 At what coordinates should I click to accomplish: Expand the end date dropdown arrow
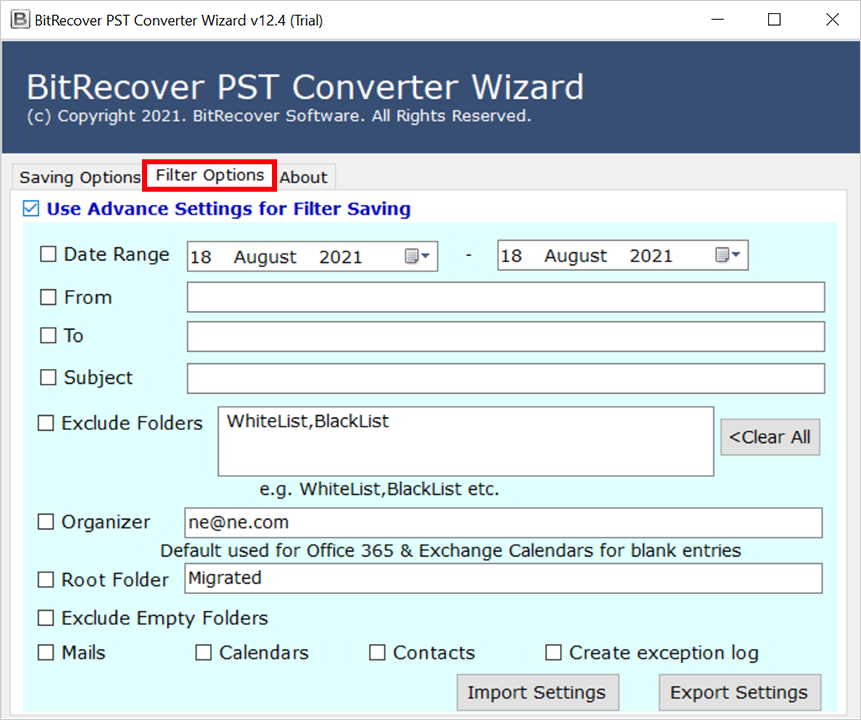737,254
